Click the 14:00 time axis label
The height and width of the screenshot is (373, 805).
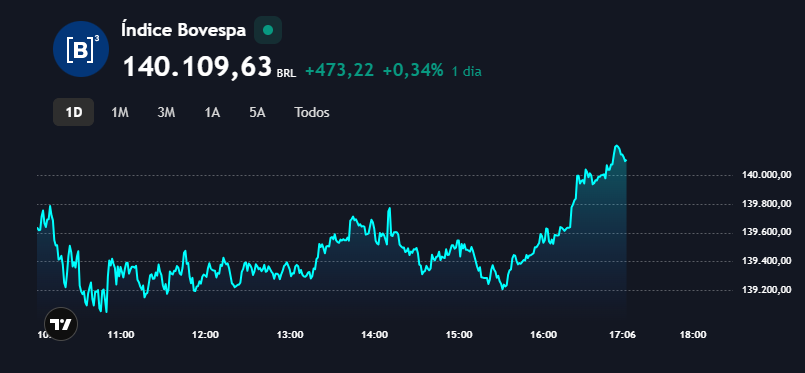tap(374, 335)
